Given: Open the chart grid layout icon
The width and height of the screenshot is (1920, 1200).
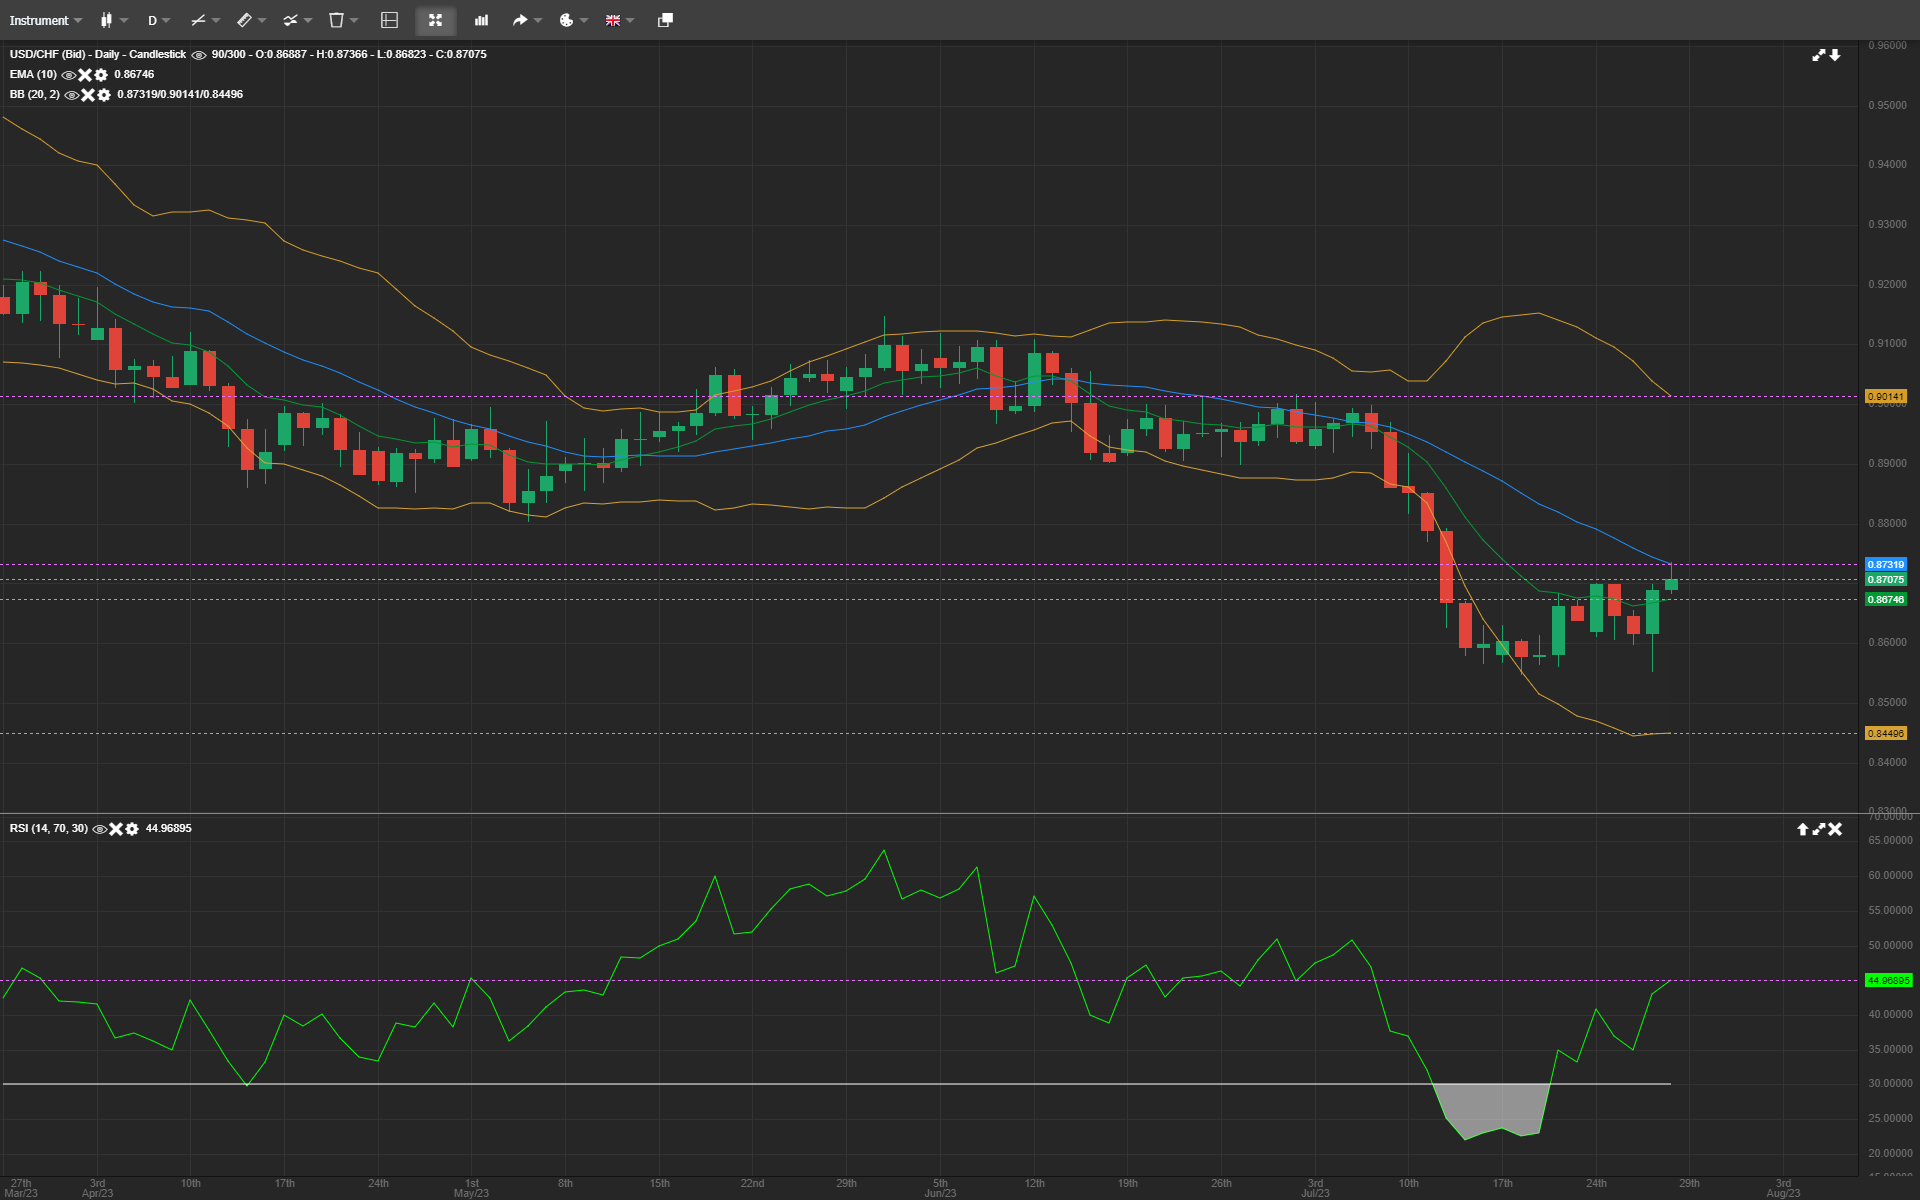Looking at the screenshot, I should (x=389, y=20).
